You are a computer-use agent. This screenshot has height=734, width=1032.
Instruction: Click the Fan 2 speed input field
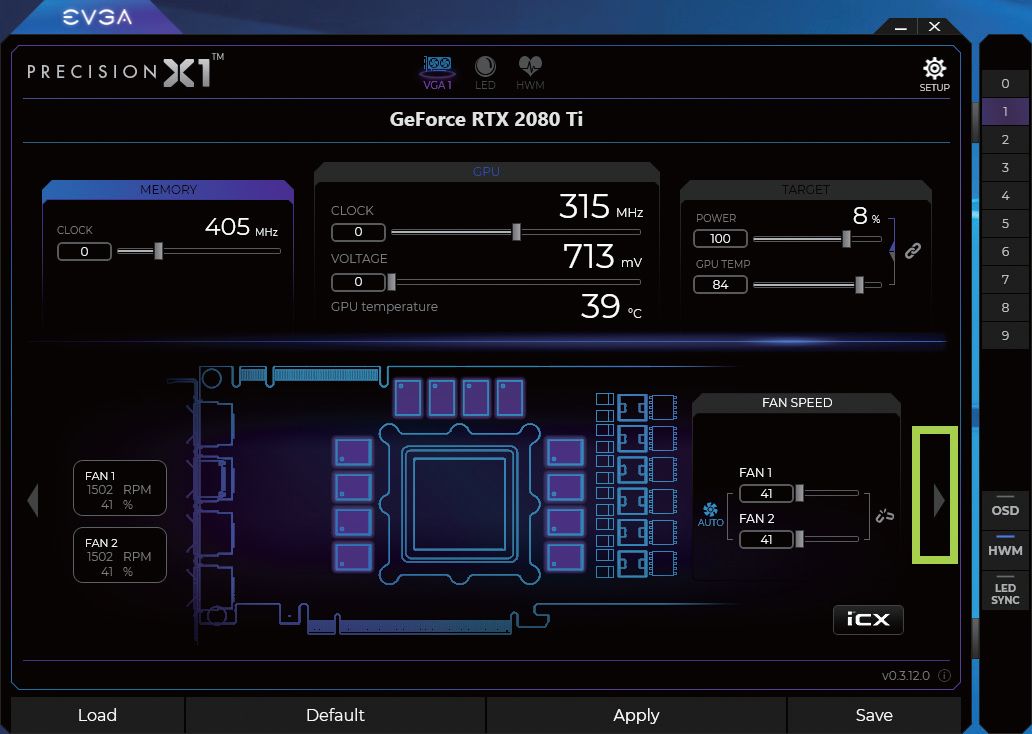tap(766, 539)
